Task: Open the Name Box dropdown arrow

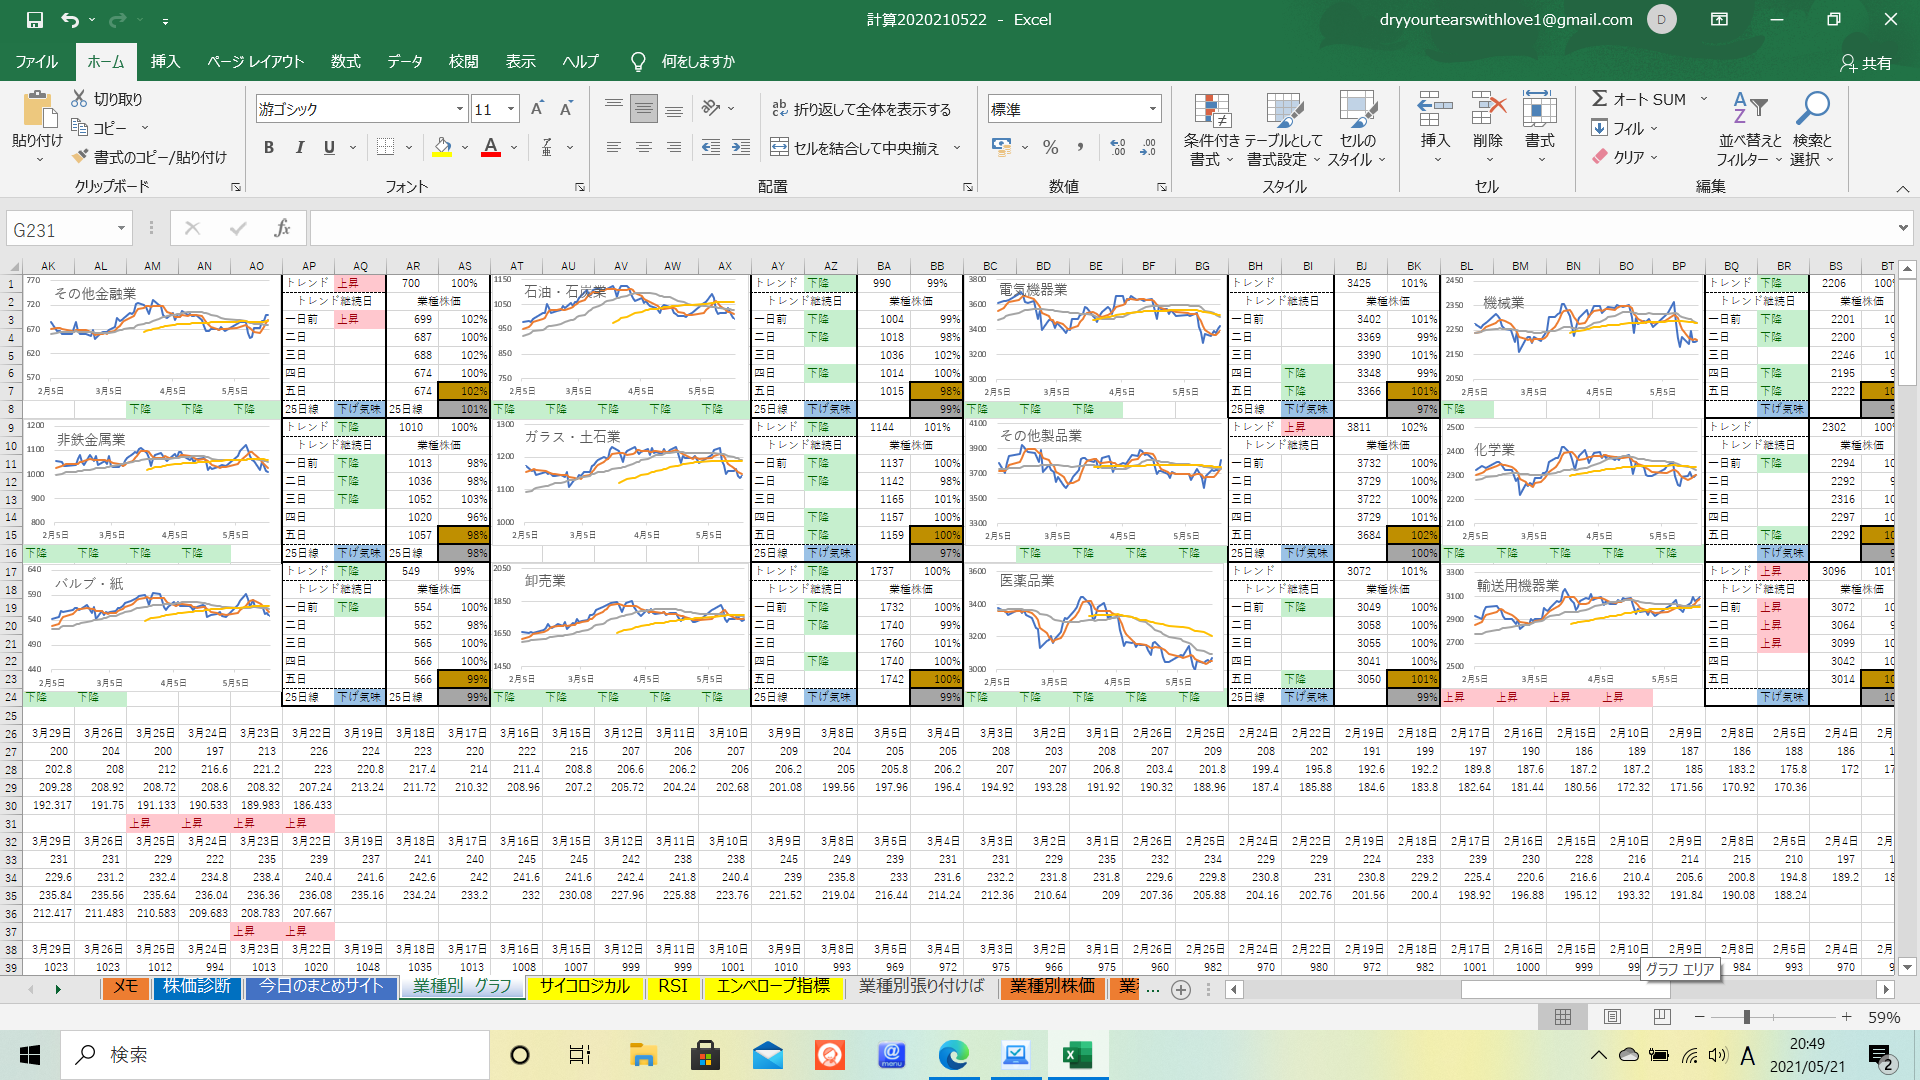Action: coord(121,229)
